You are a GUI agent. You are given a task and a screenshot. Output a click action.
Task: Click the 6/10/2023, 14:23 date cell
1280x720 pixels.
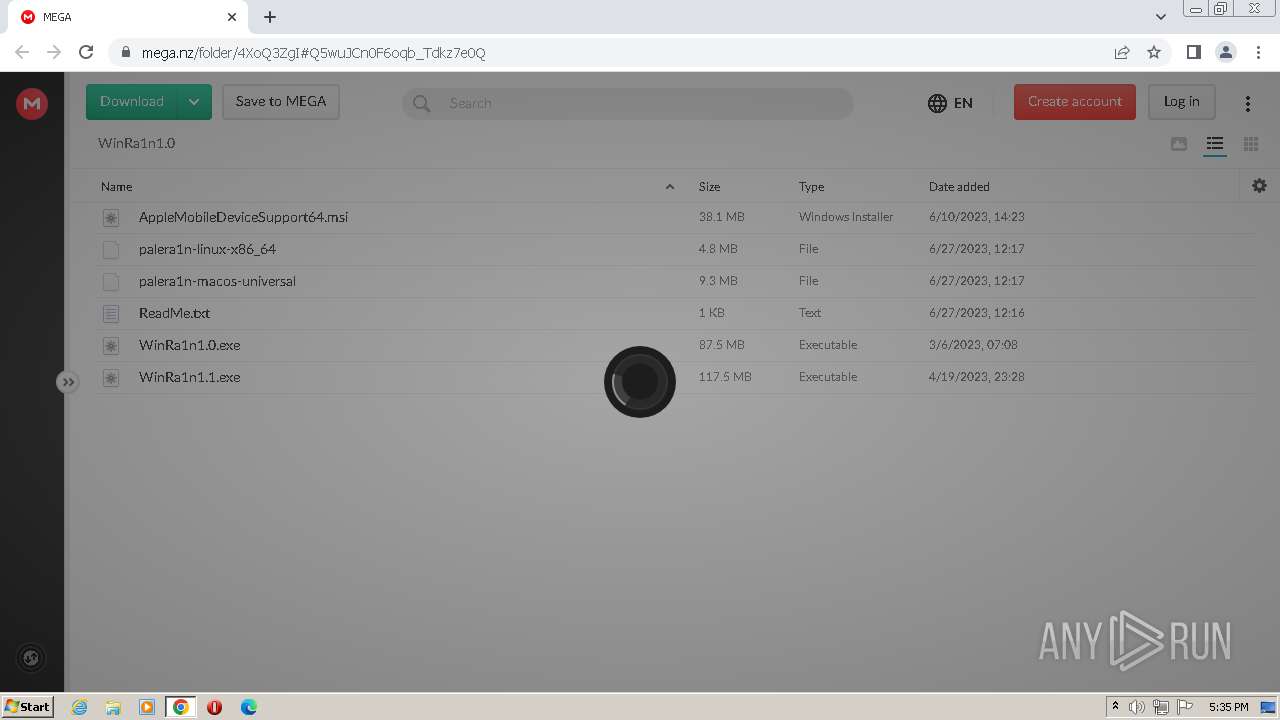[977, 217]
